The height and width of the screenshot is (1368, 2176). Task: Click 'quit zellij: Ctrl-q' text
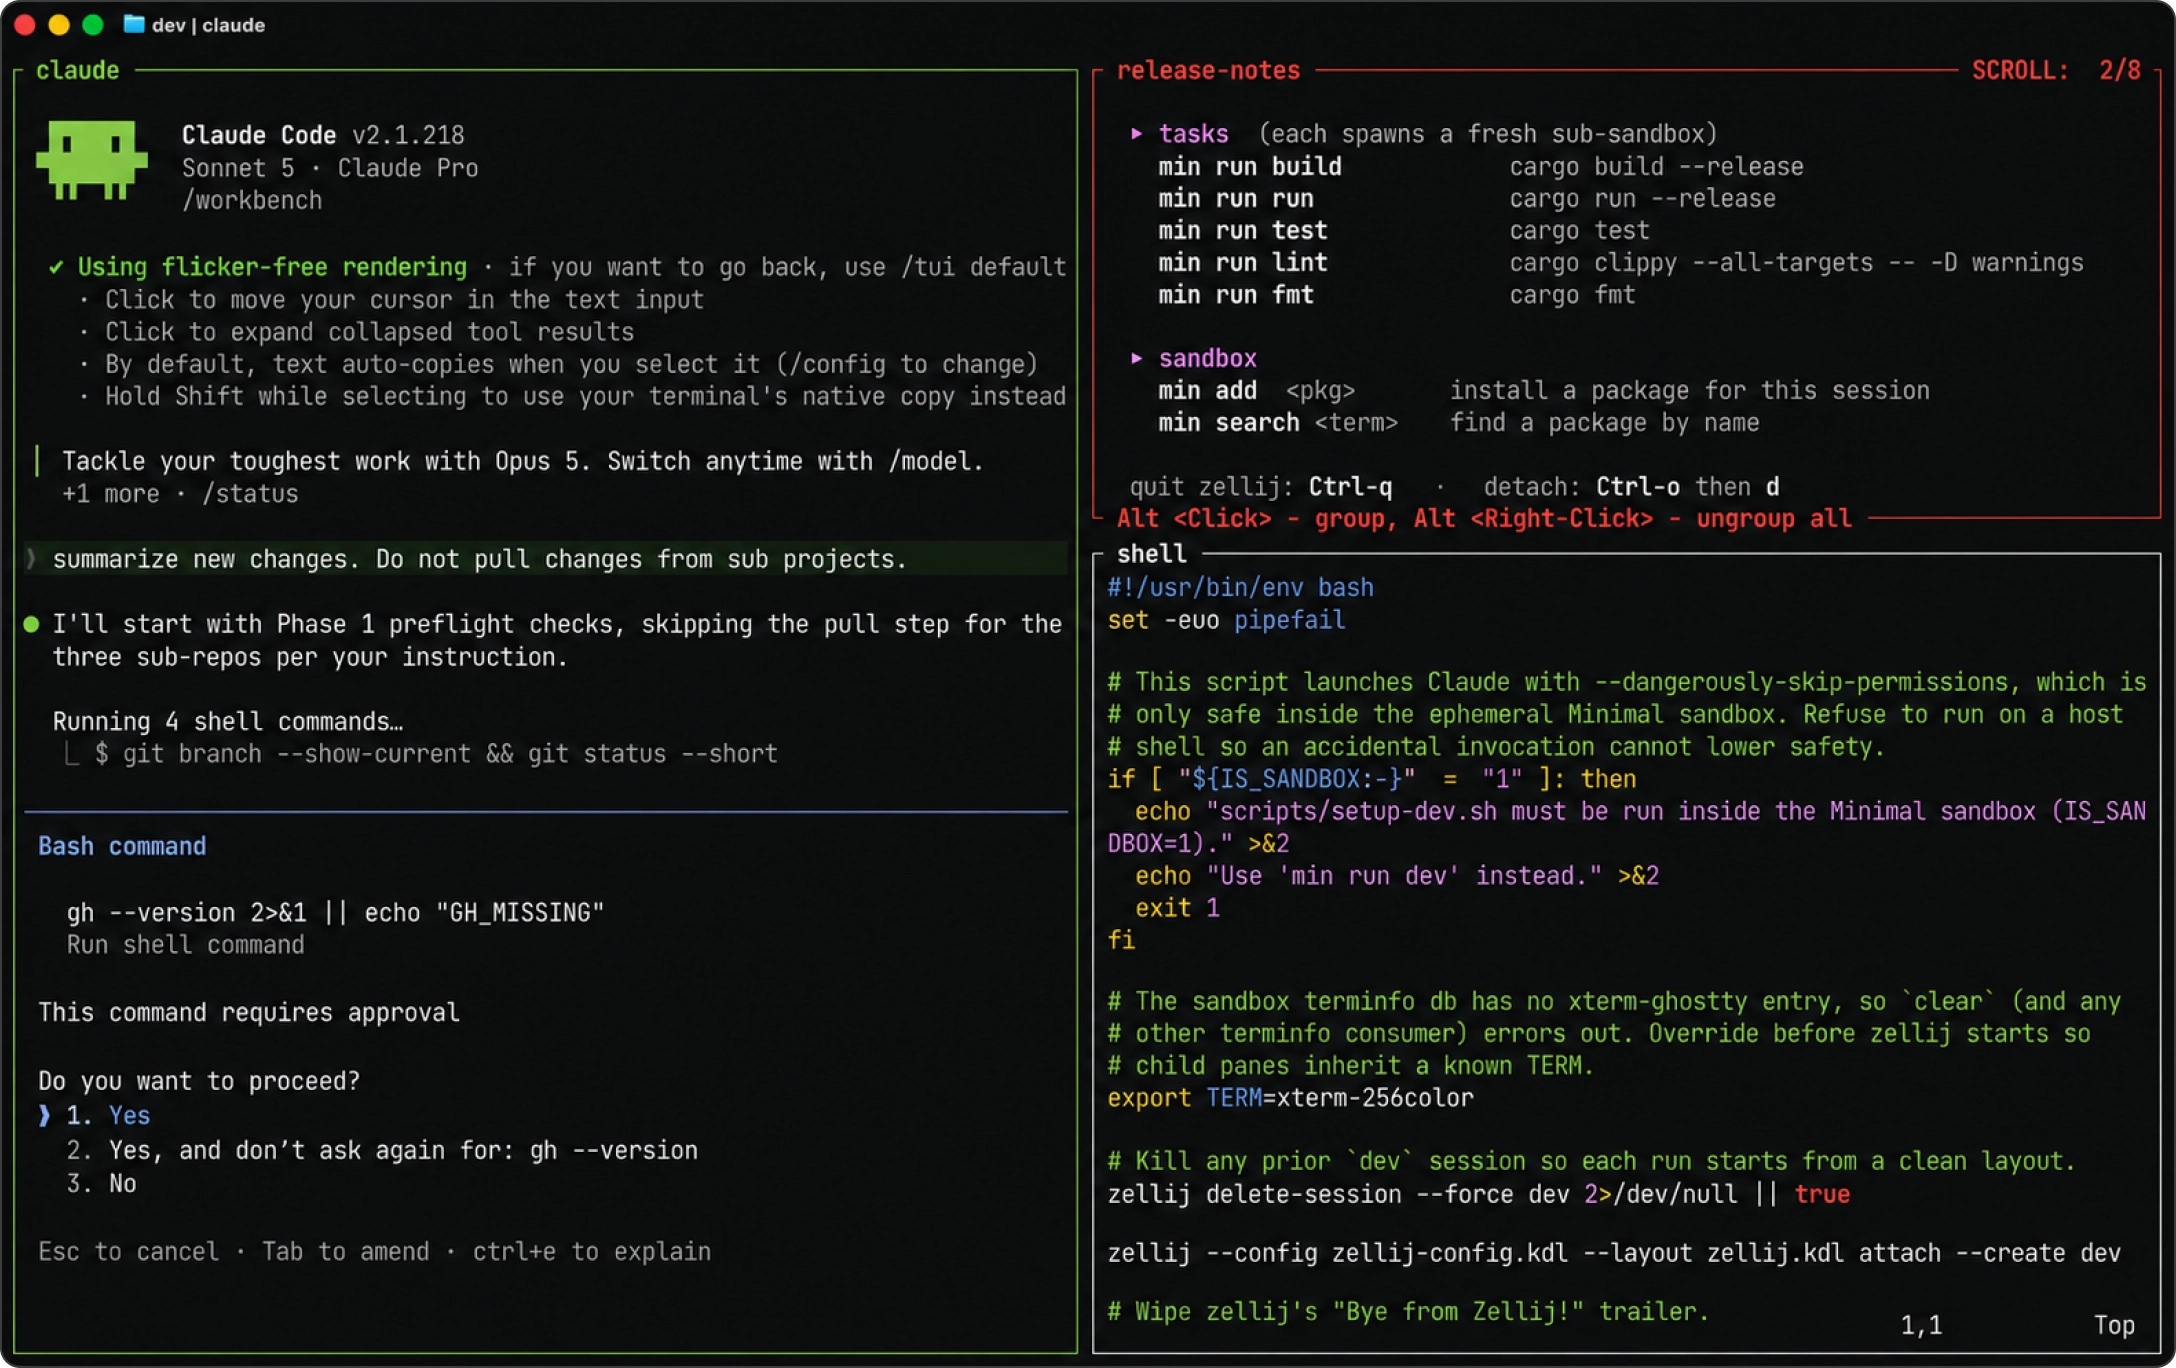click(1260, 486)
